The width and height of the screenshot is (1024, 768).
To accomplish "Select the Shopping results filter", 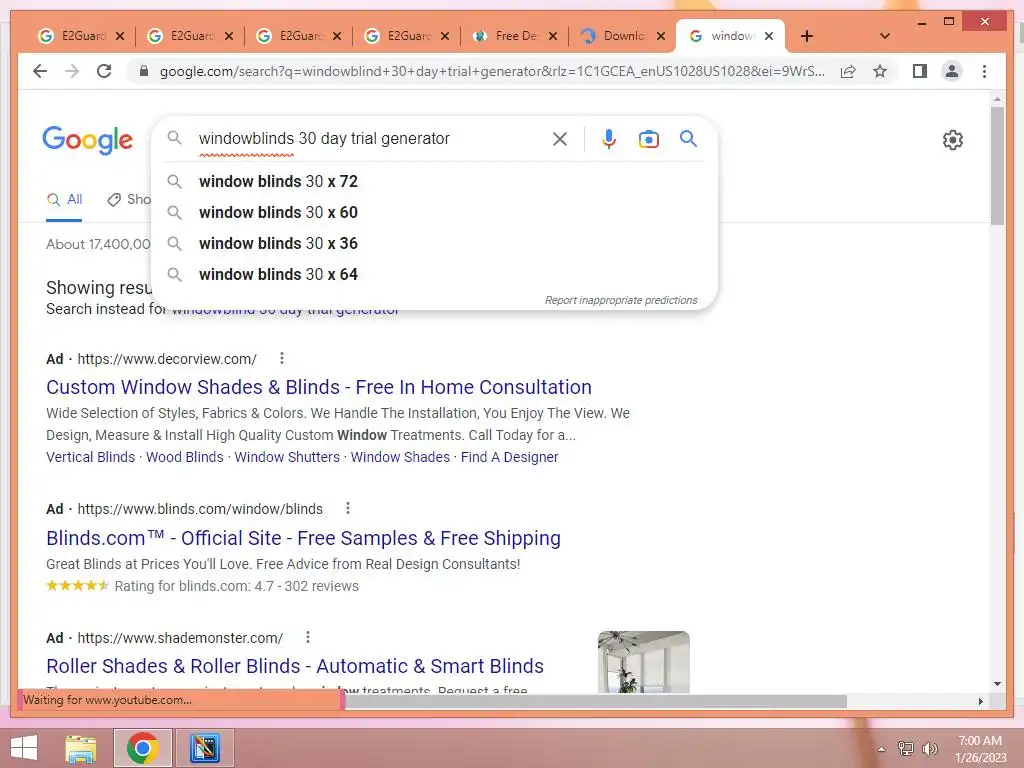I will coord(130,200).
